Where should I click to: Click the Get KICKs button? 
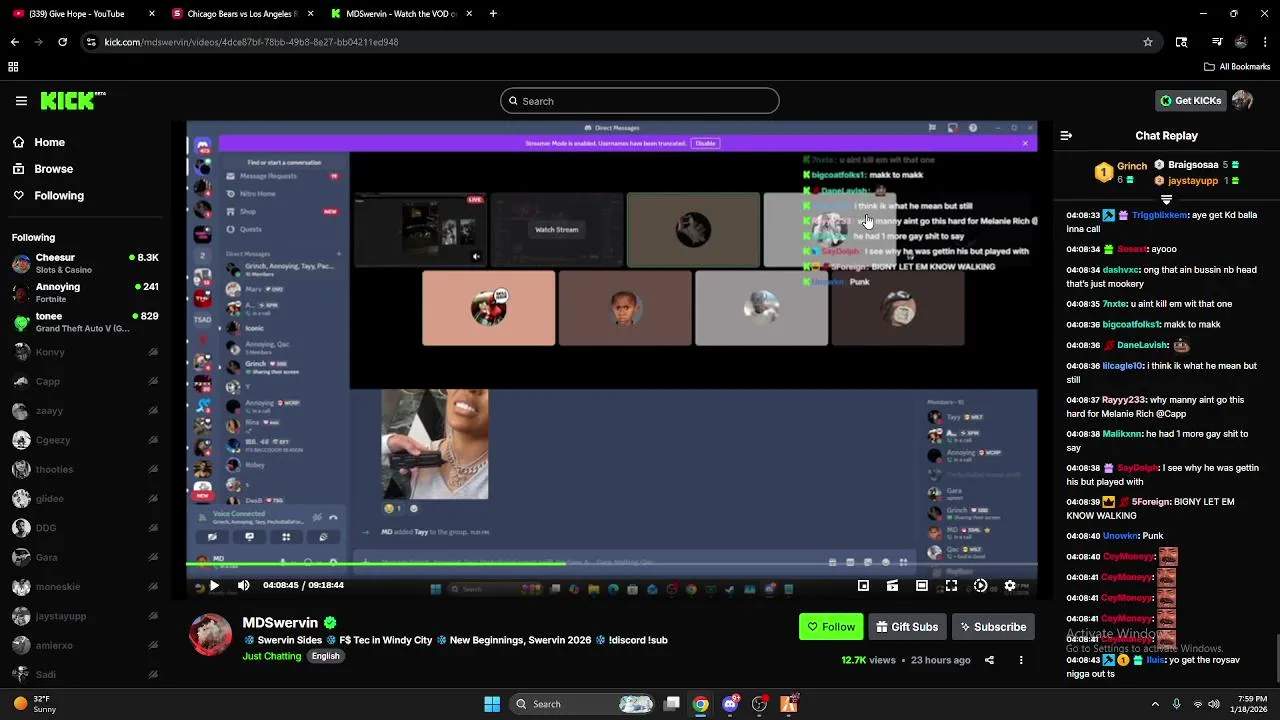click(x=1190, y=100)
